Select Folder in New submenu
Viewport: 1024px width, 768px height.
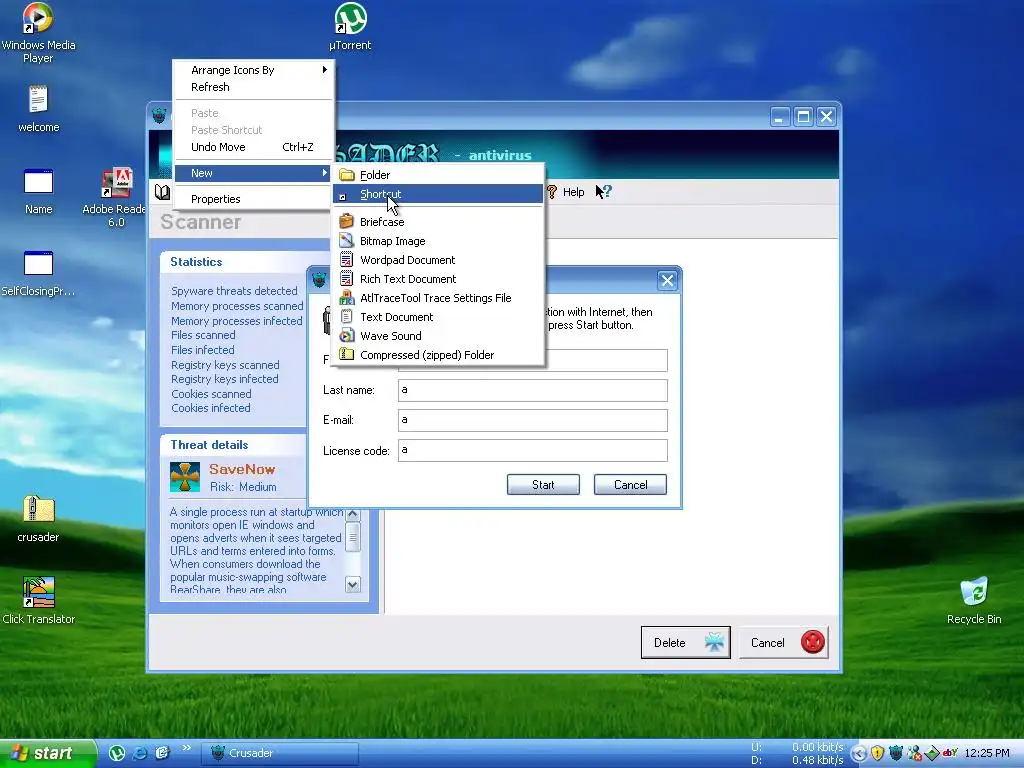click(x=438, y=175)
